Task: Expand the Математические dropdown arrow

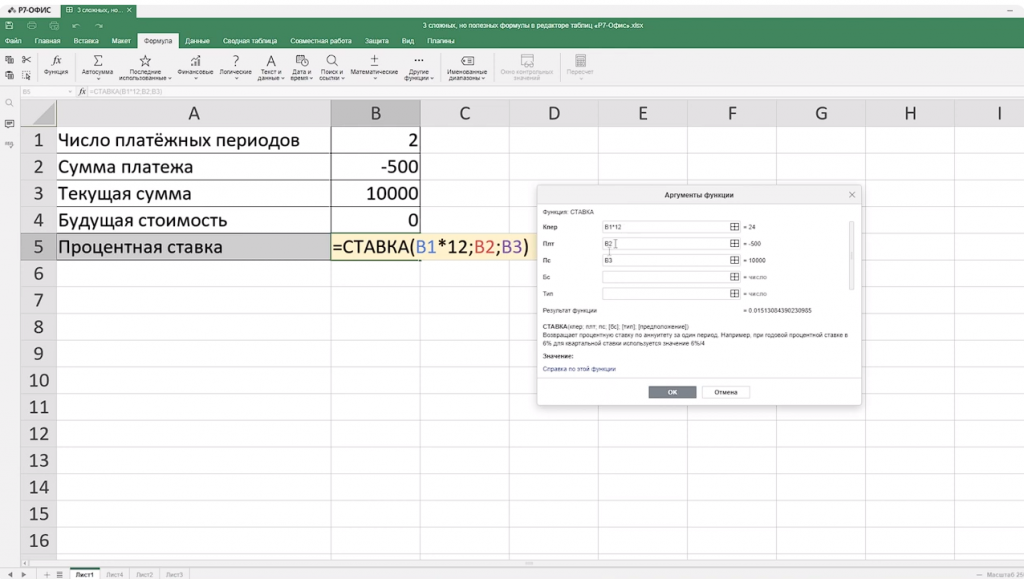Action: (374, 78)
